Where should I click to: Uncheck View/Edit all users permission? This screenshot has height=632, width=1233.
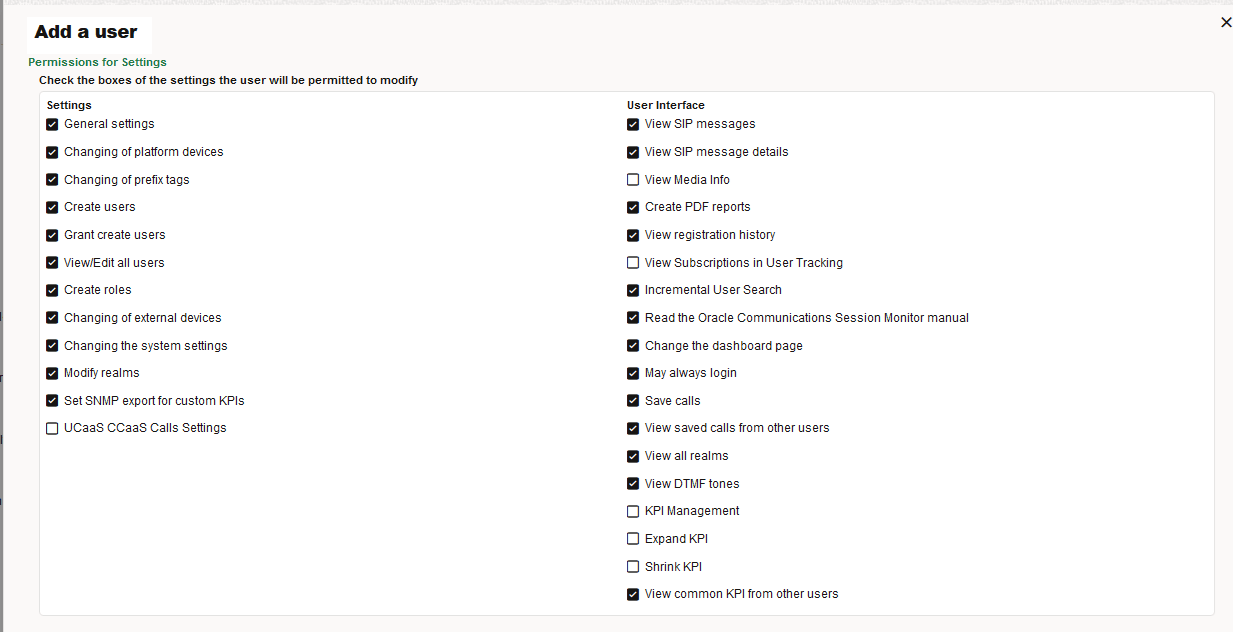point(52,262)
